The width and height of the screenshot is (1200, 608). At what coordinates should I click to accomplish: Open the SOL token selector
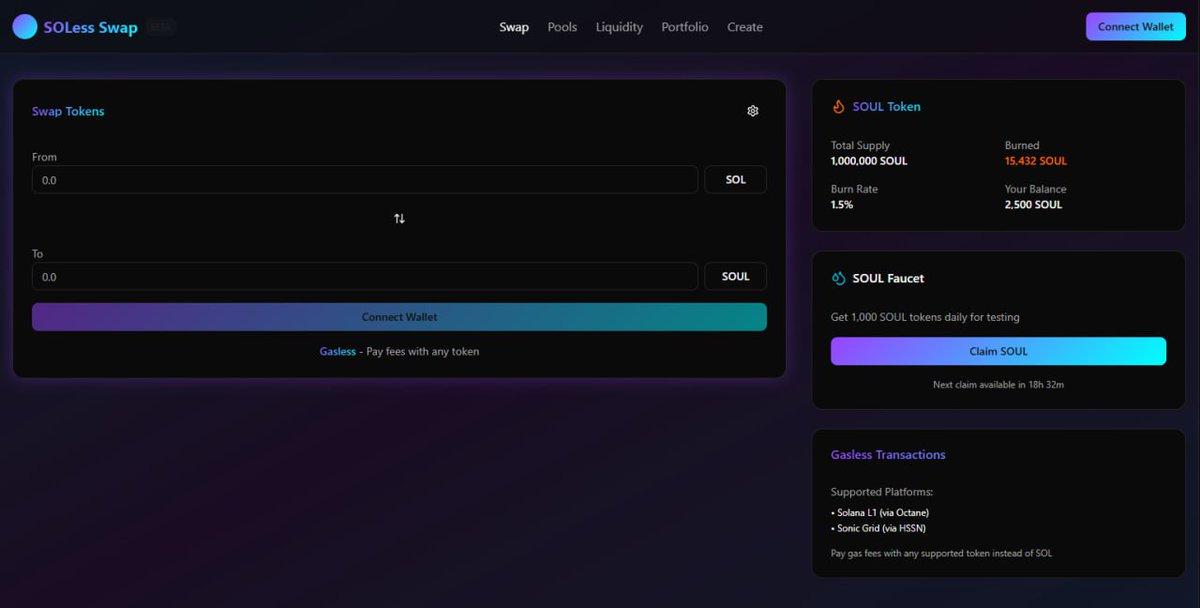pos(735,179)
